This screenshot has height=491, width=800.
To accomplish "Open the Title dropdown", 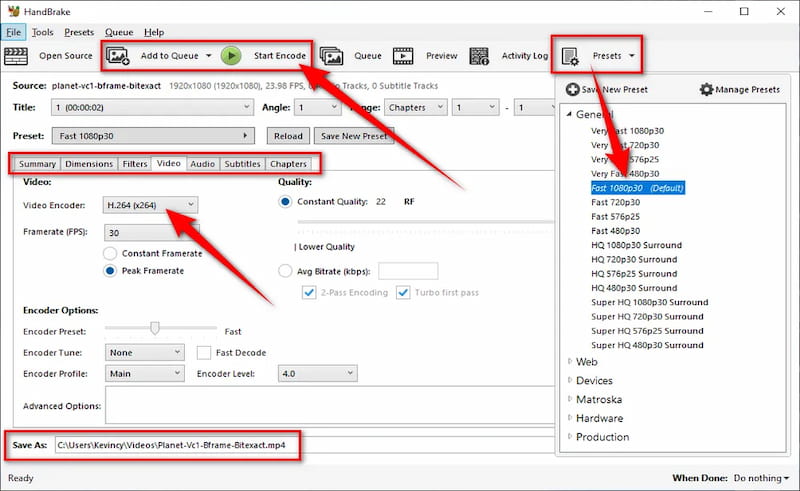I will (x=152, y=108).
